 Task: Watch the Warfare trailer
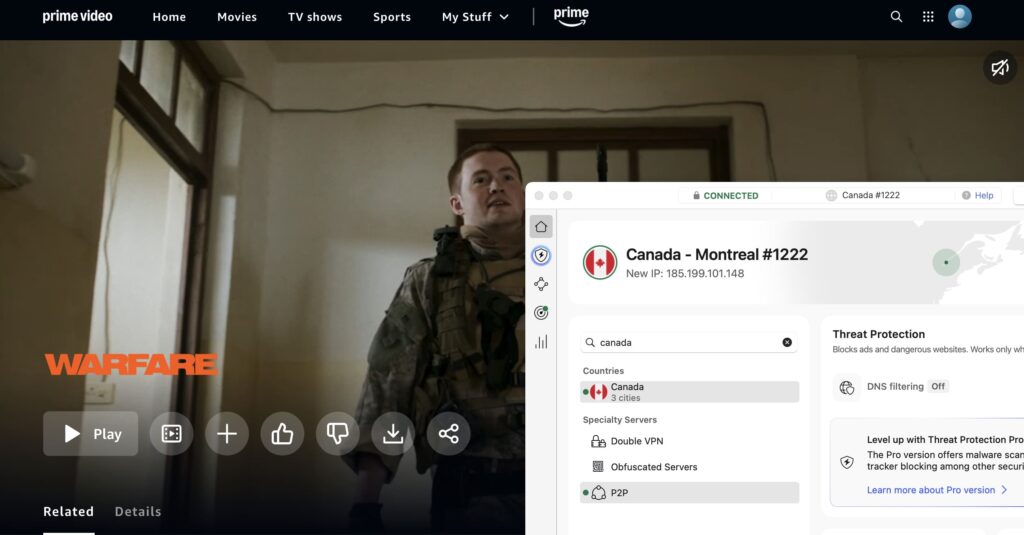point(171,434)
